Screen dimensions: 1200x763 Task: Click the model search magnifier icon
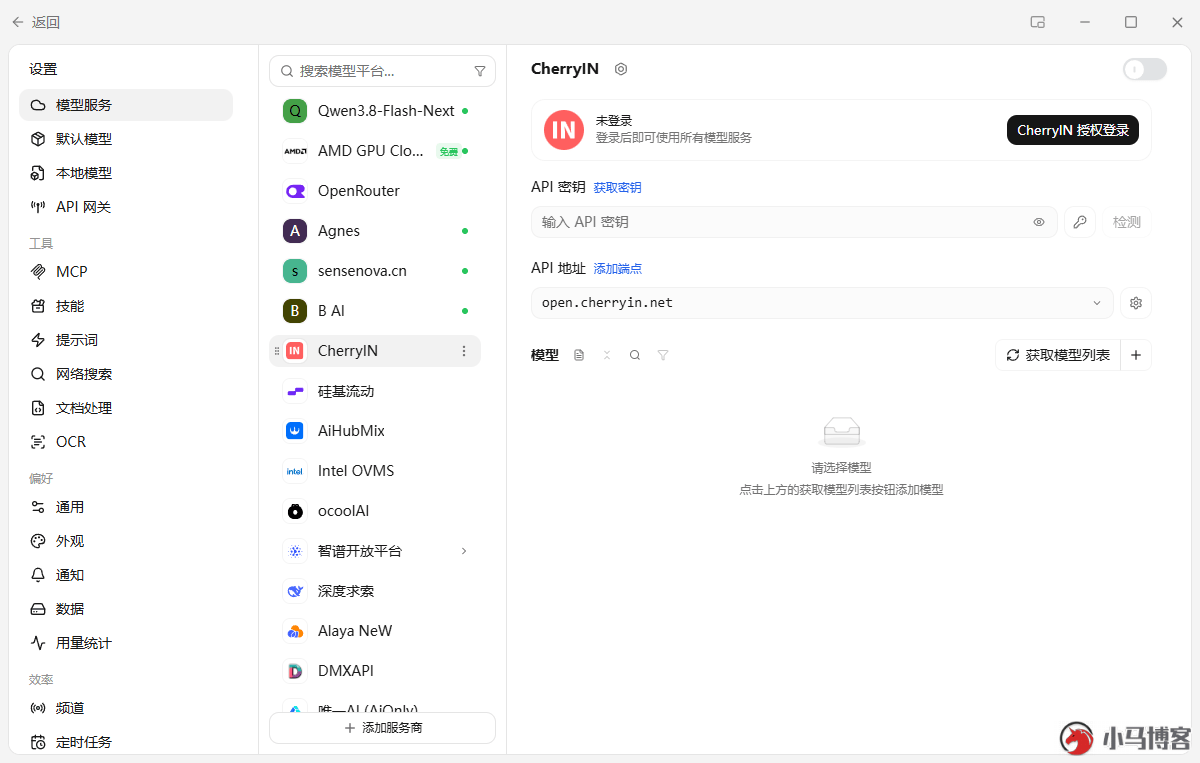point(635,355)
